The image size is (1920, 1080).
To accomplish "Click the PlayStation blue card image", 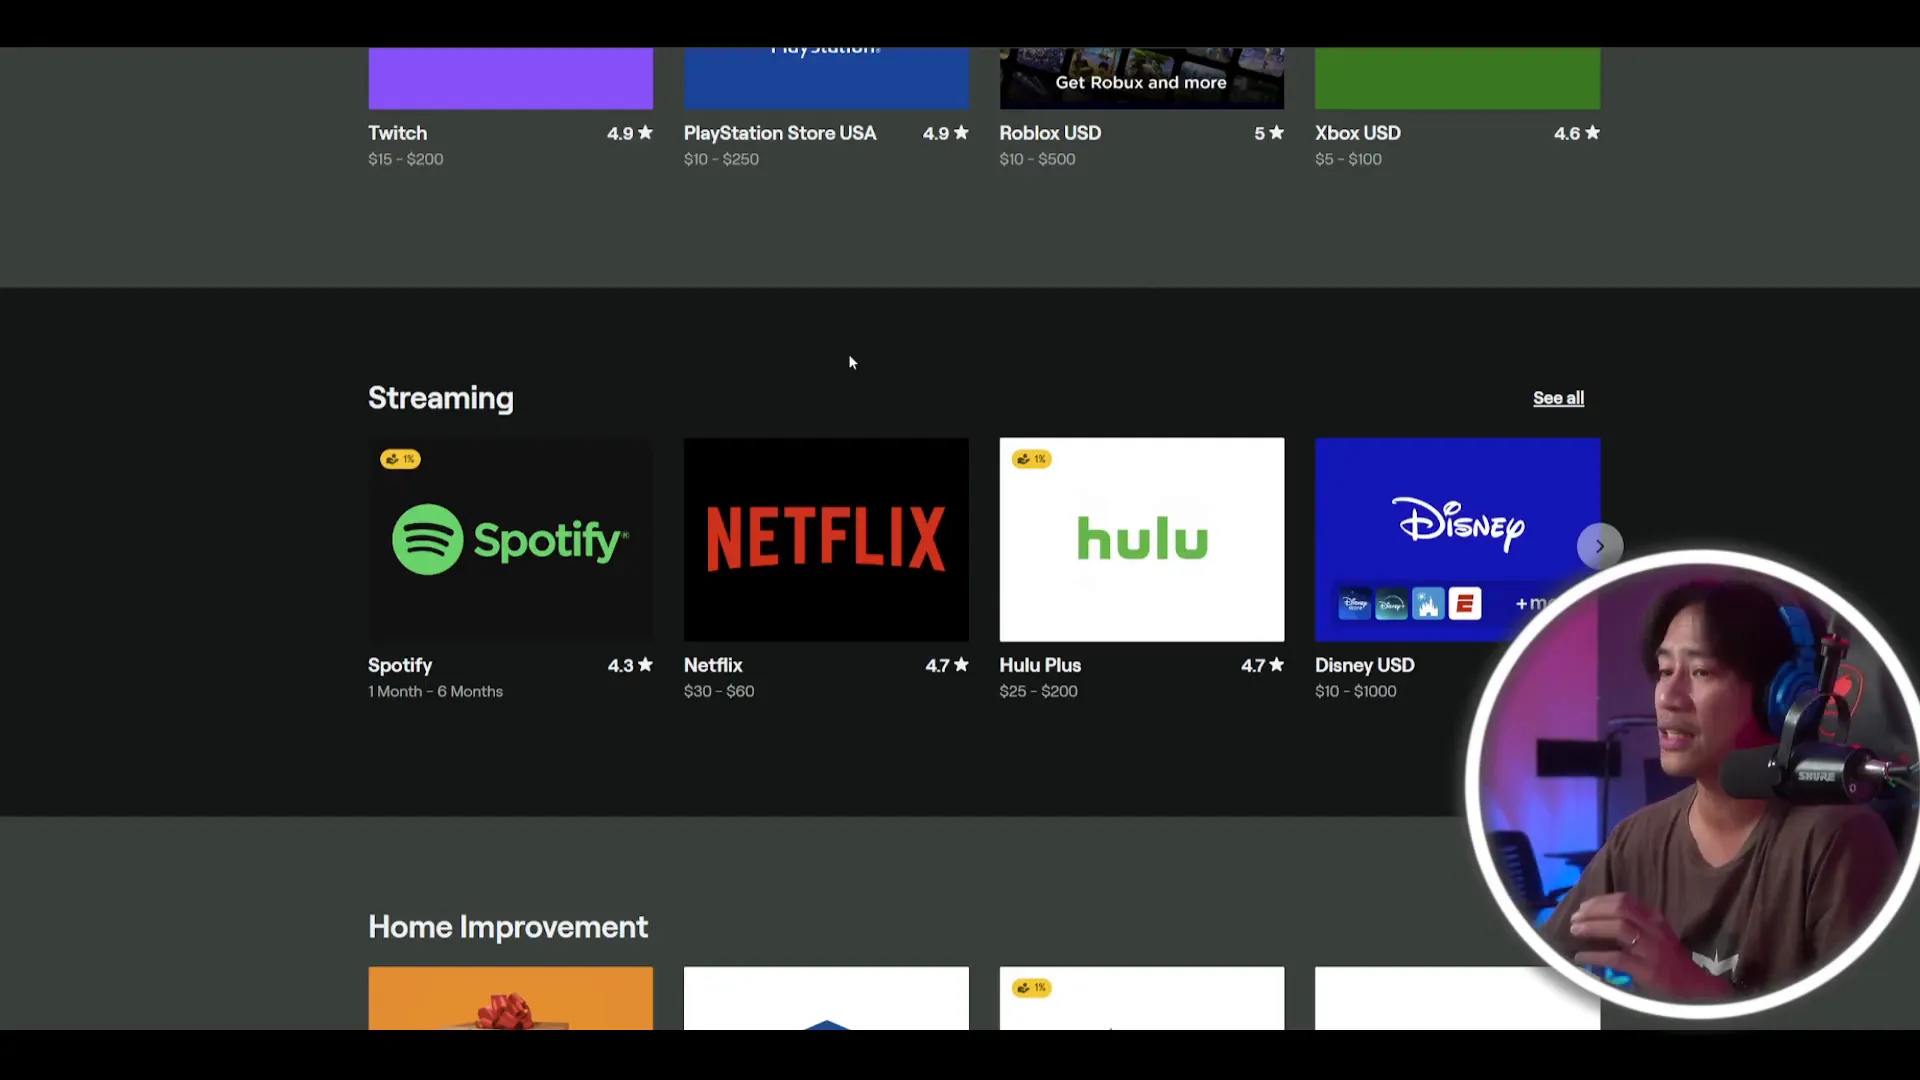I will (826, 78).
